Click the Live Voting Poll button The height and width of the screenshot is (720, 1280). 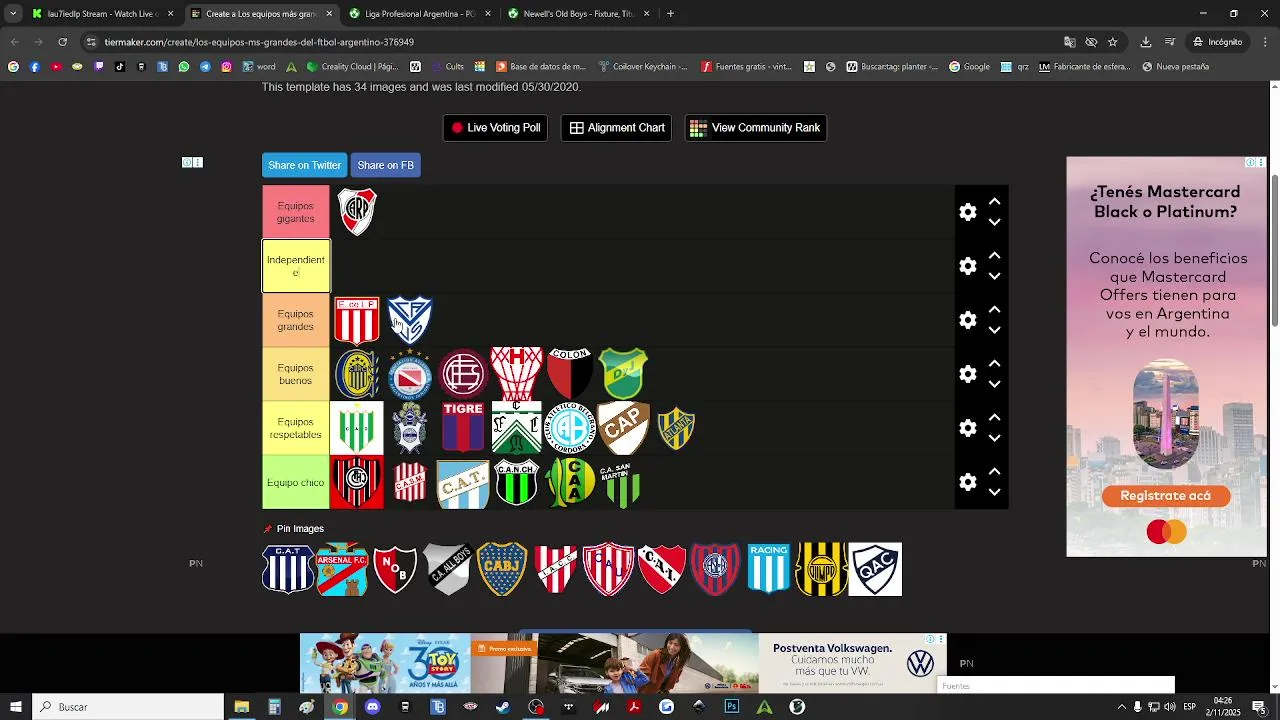point(495,128)
